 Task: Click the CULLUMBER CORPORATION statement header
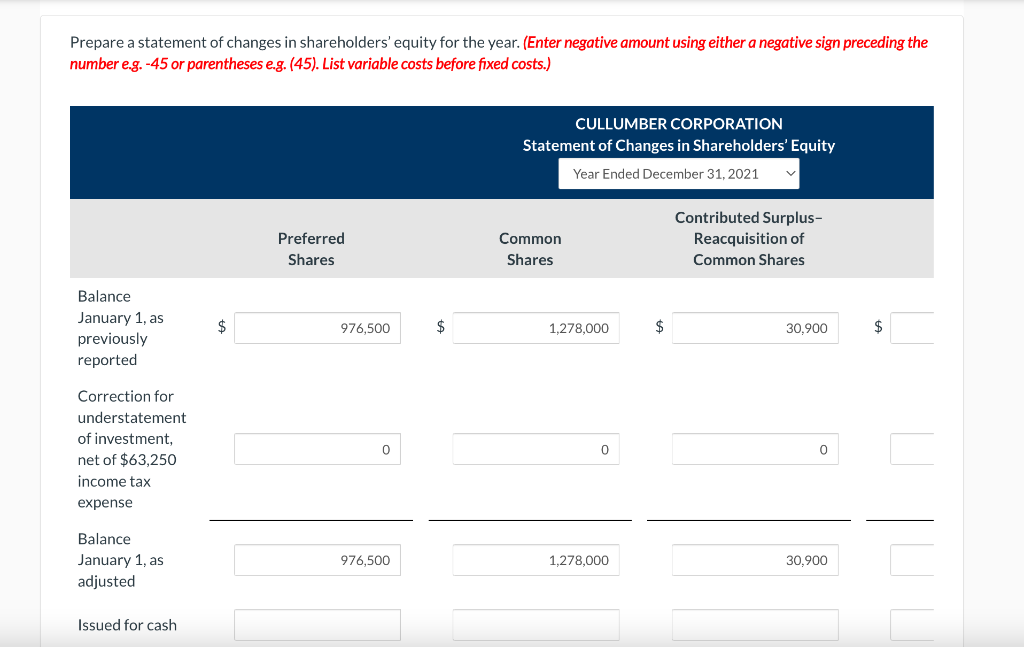(679, 123)
